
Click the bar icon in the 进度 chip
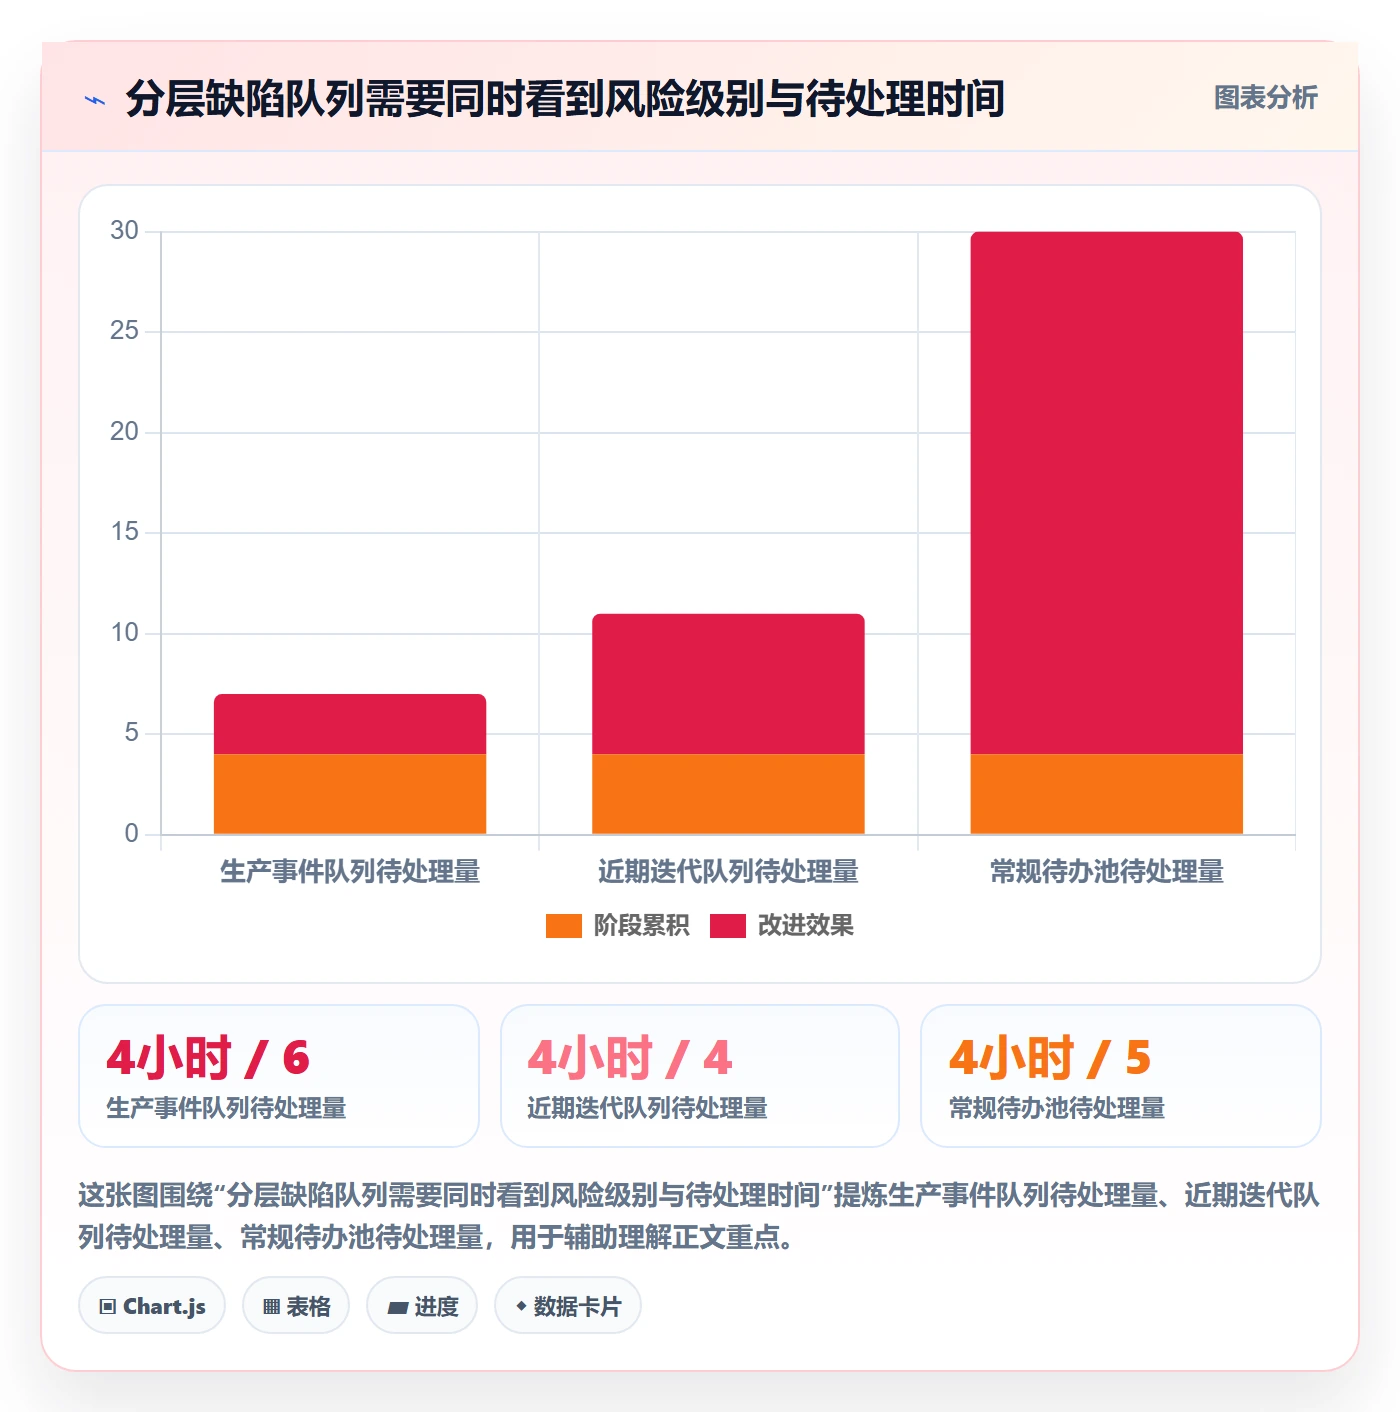pos(398,1308)
